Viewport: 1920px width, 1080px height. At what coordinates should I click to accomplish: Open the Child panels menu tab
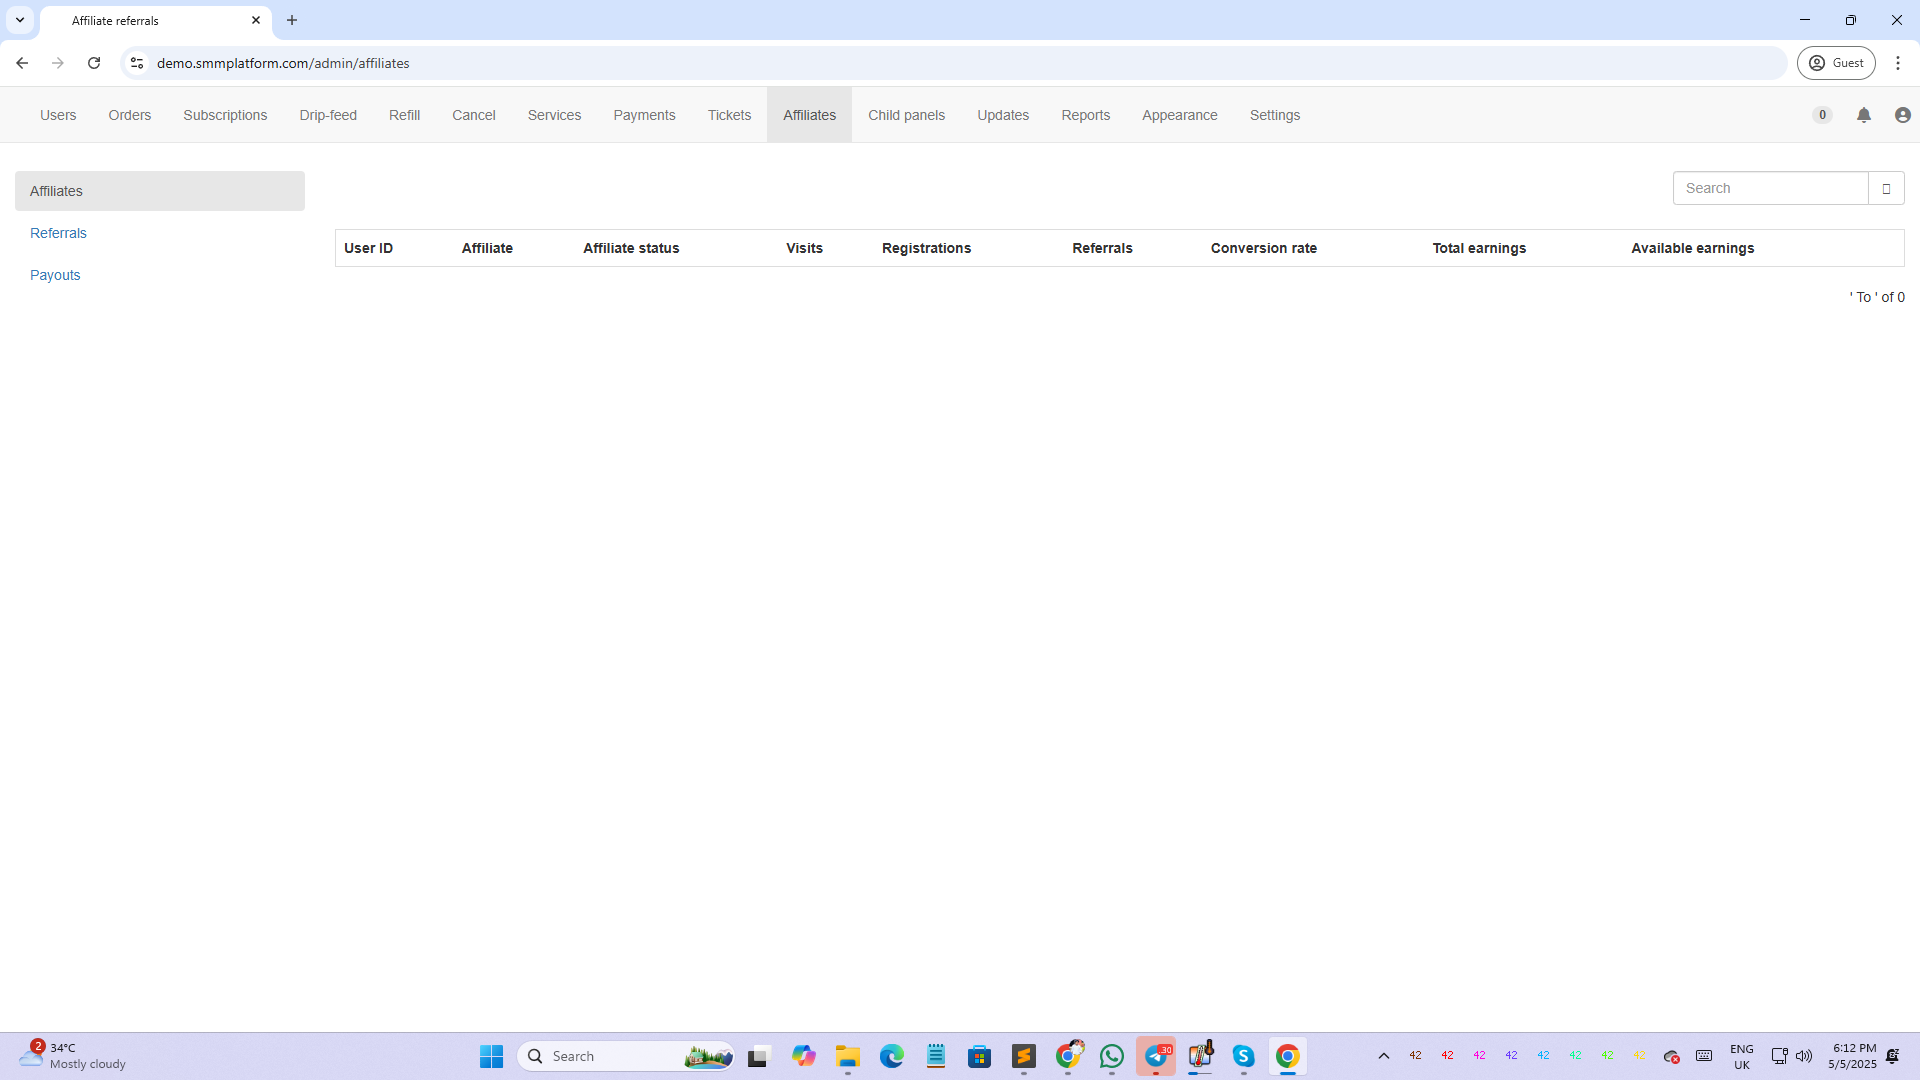[x=906, y=115]
